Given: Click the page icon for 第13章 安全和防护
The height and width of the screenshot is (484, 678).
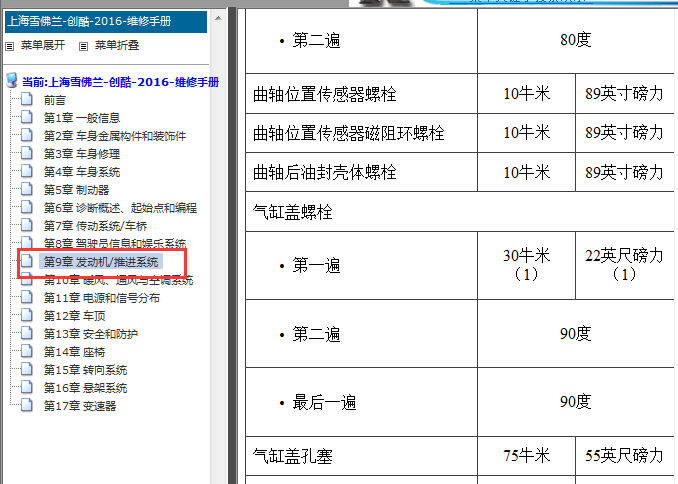Looking at the screenshot, I should click(x=27, y=333).
